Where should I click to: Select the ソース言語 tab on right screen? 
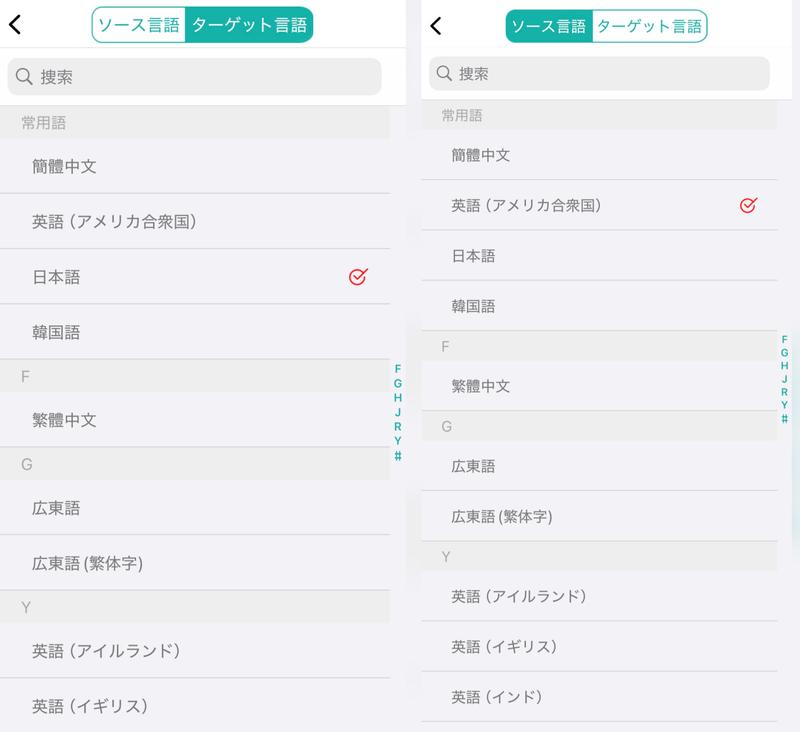pyautogui.click(x=548, y=26)
